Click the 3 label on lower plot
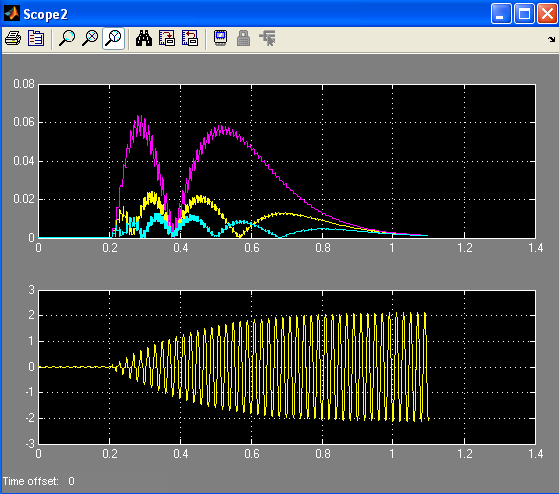This screenshot has width=559, height=494. coord(31,290)
